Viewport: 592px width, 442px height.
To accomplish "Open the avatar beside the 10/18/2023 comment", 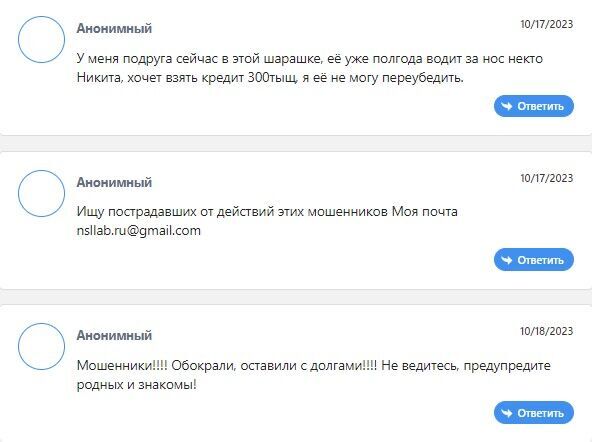I will [42, 346].
